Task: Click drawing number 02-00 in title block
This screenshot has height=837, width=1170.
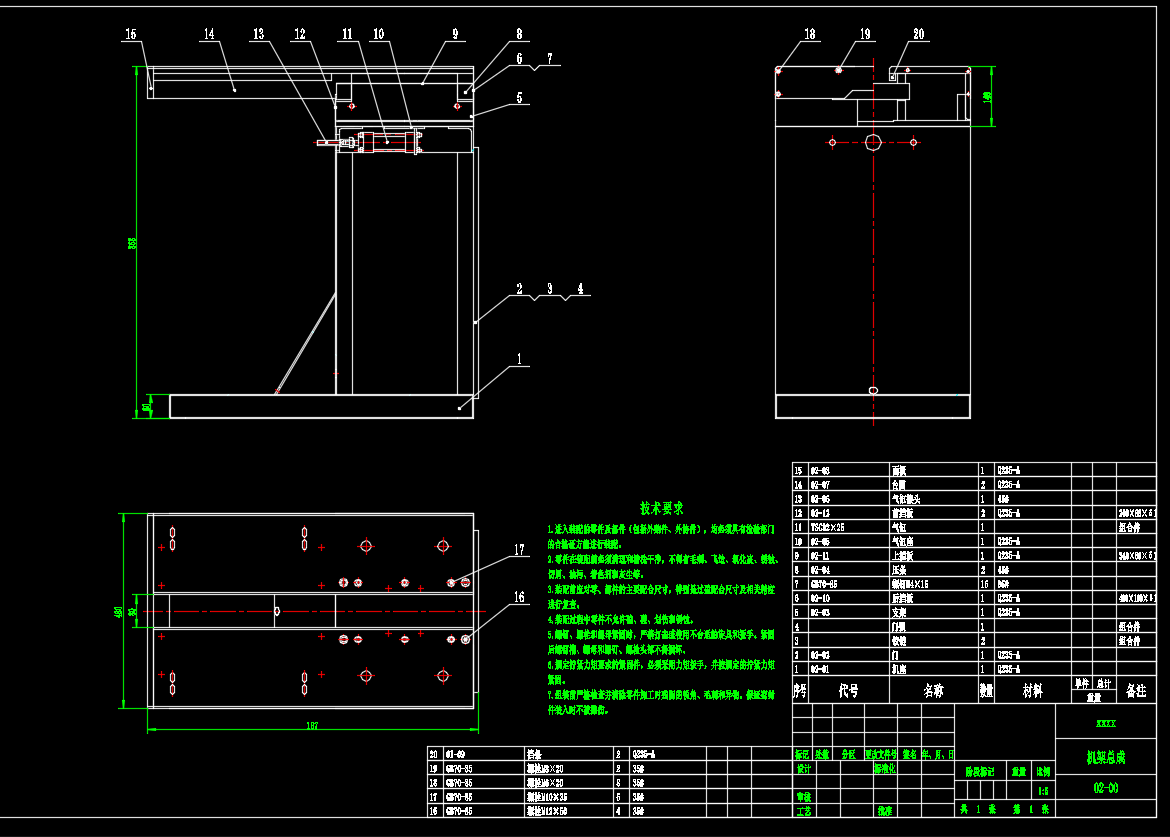Action: coord(1106,788)
